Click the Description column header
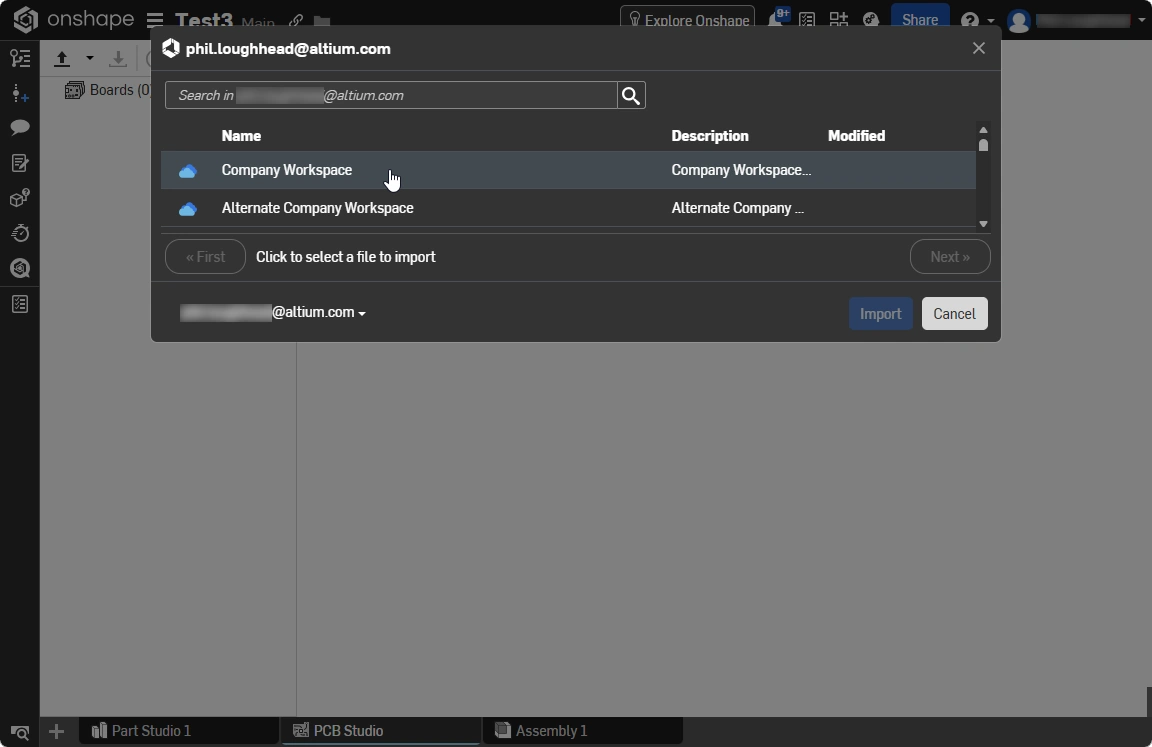The height and width of the screenshot is (747, 1152). click(x=710, y=136)
